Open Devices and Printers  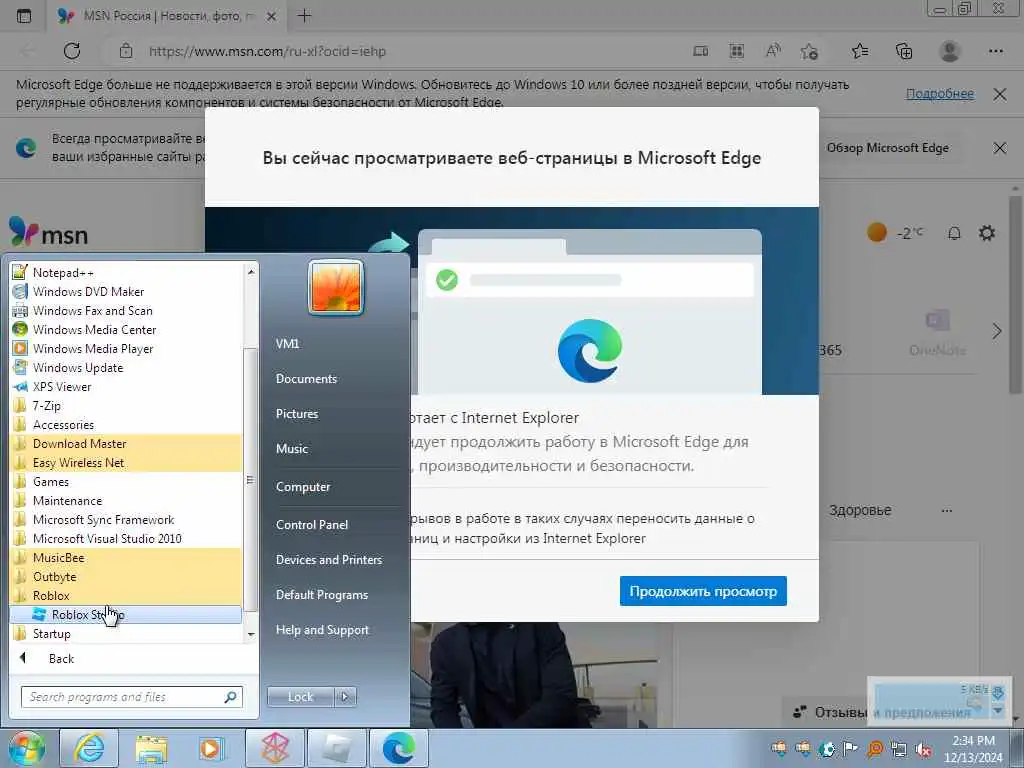328,560
